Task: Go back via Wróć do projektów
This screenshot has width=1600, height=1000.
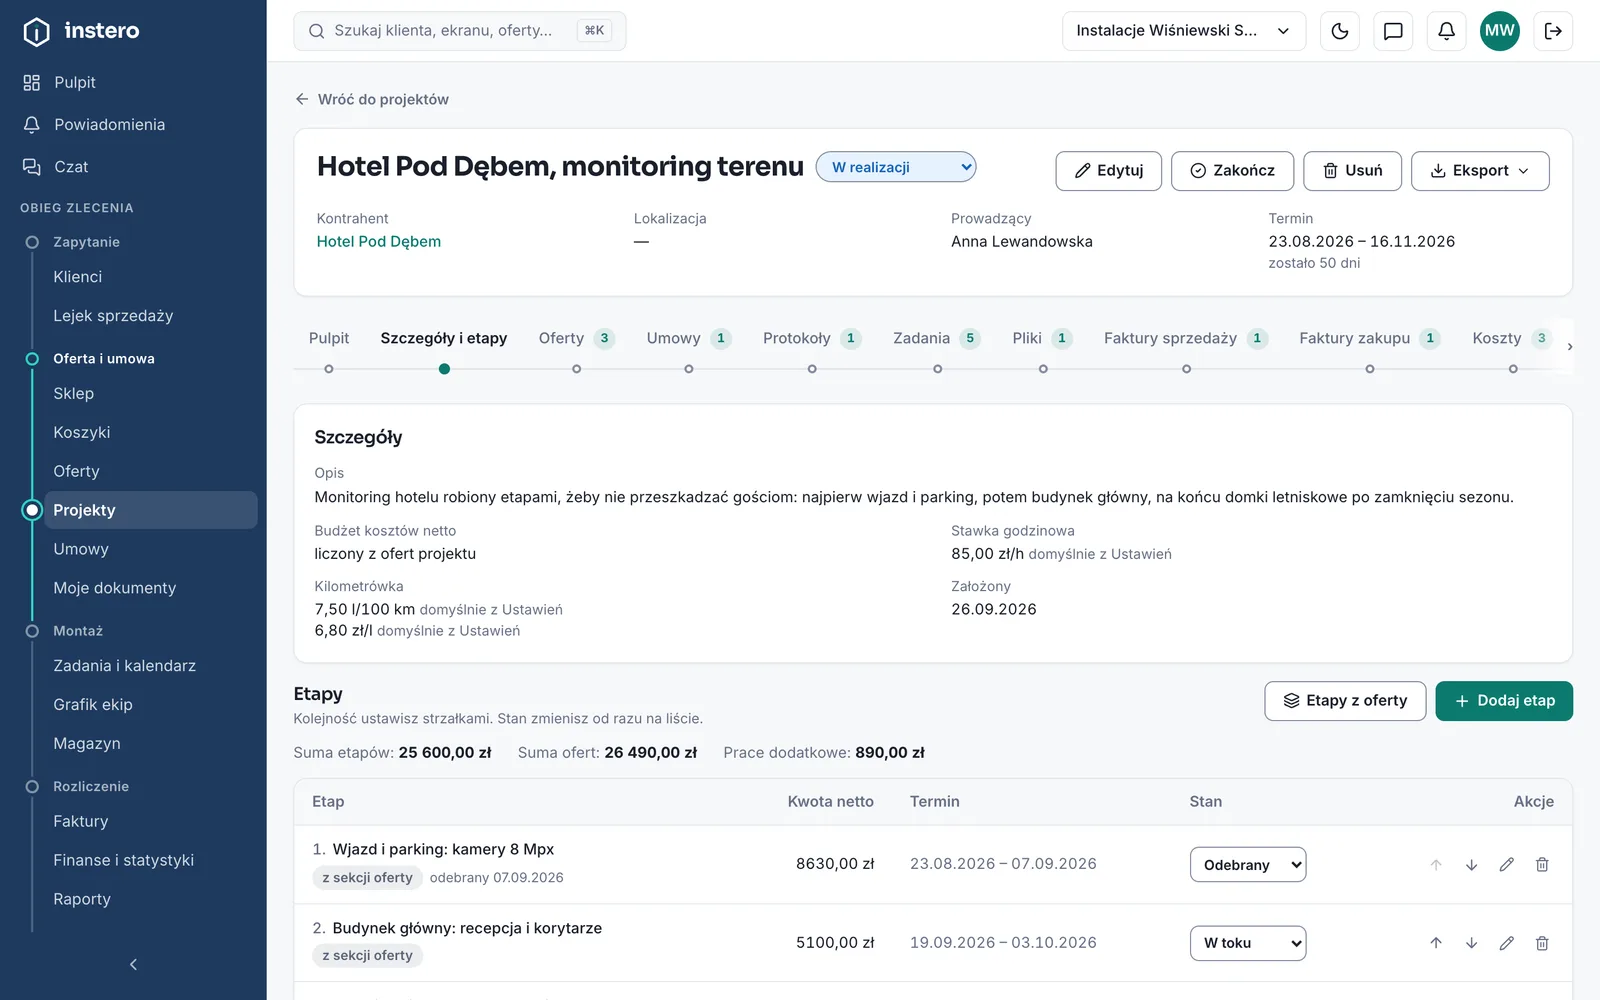Action: (372, 99)
